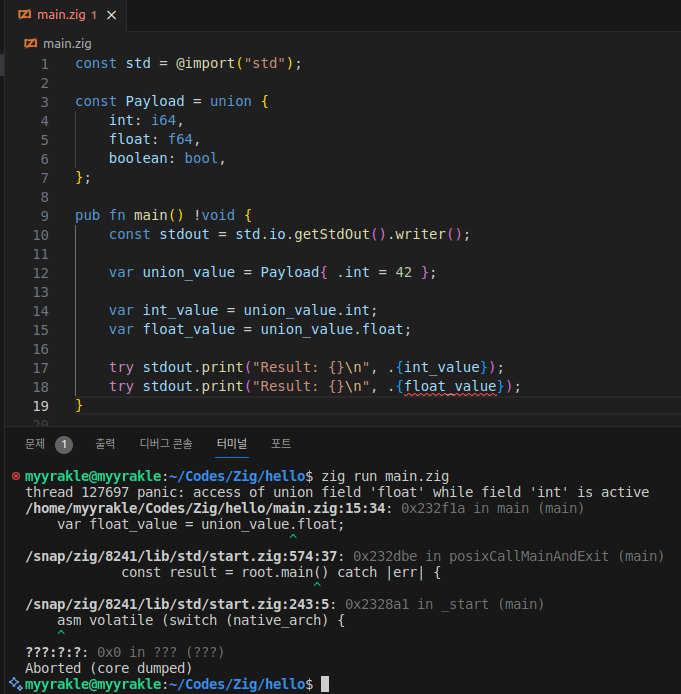Show the 포트 panel tab
The image size is (681, 694).
coord(281,444)
